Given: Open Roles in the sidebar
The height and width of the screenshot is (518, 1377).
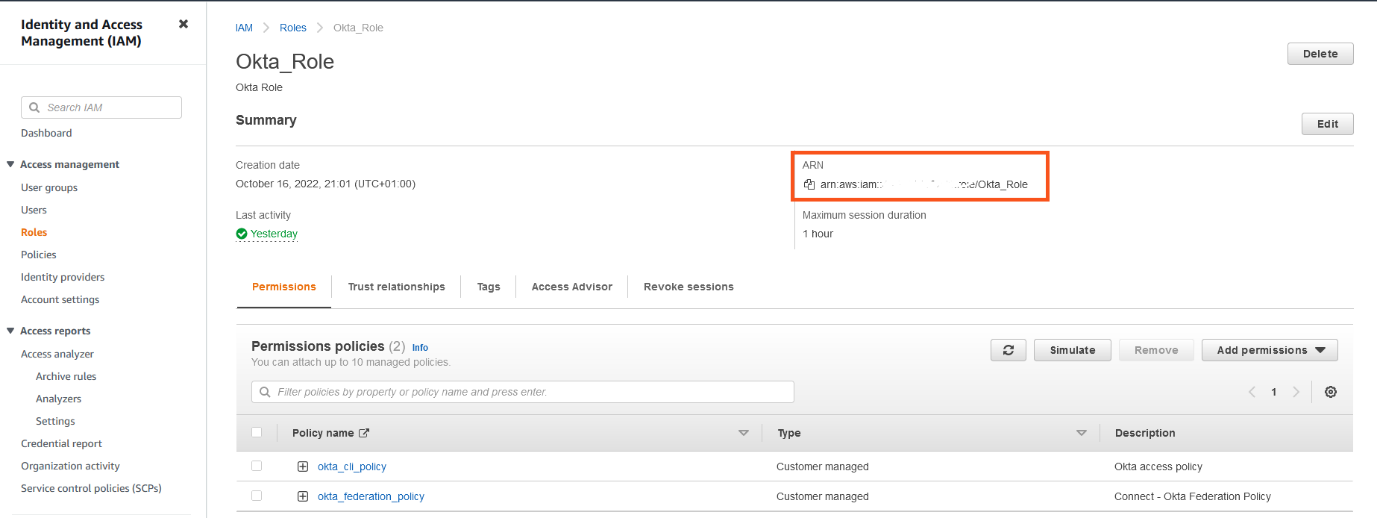Looking at the screenshot, I should [x=34, y=232].
